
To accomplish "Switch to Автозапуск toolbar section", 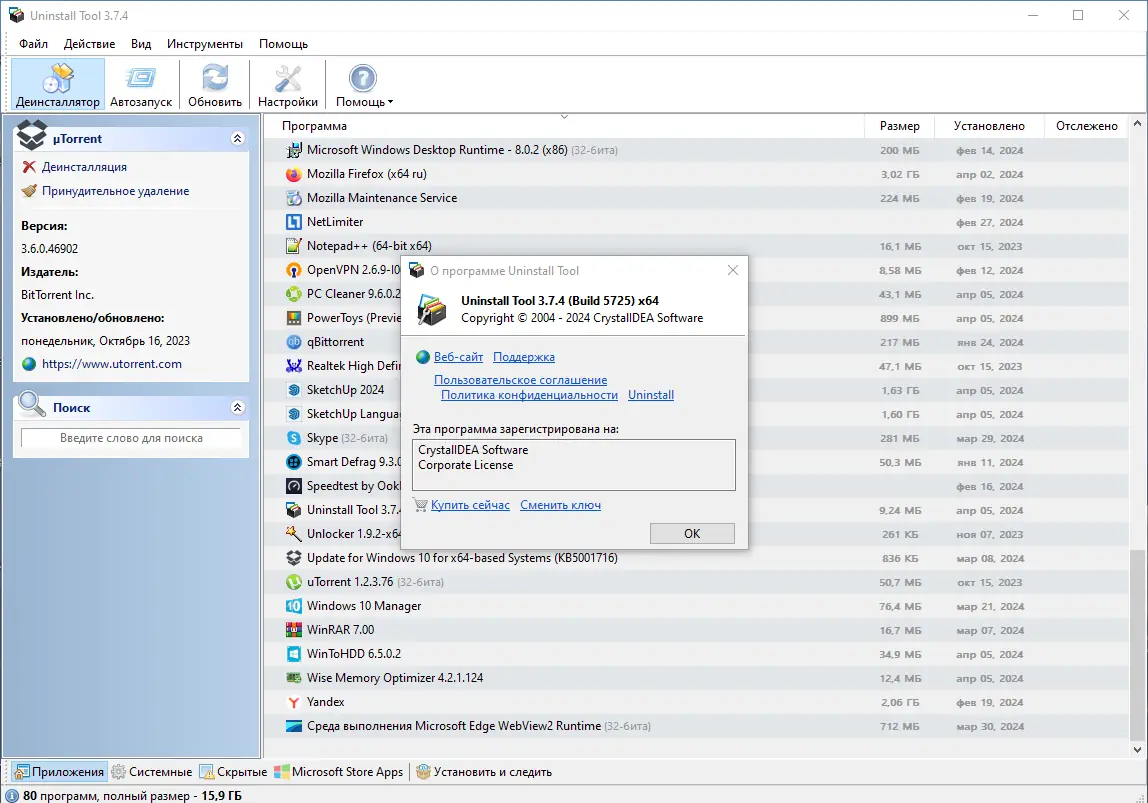I will (x=141, y=85).
